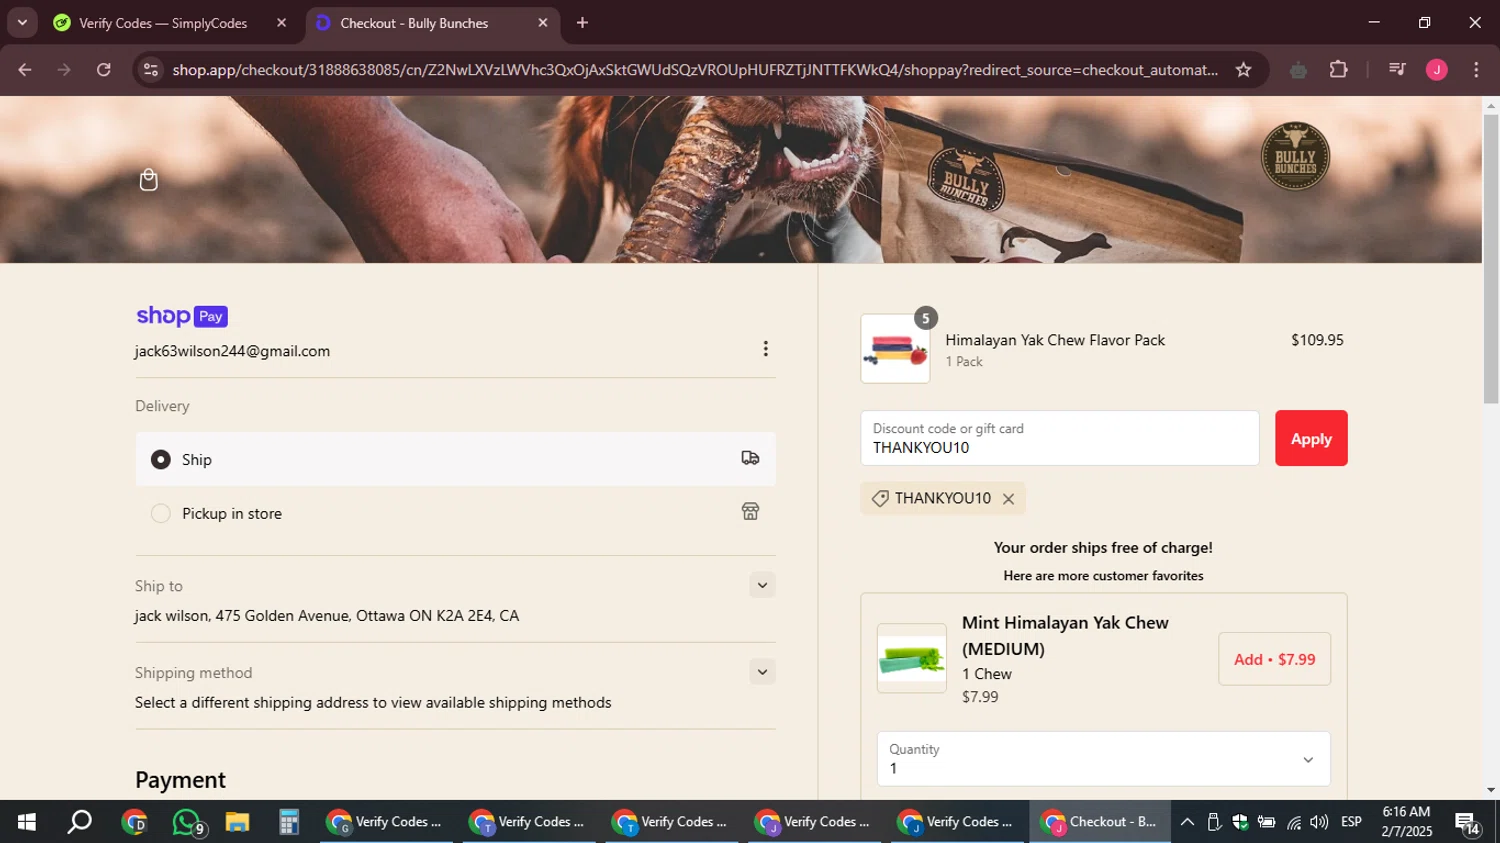Open File Explorer from the taskbar
Screen dimensions: 1500x843
tap(237, 822)
